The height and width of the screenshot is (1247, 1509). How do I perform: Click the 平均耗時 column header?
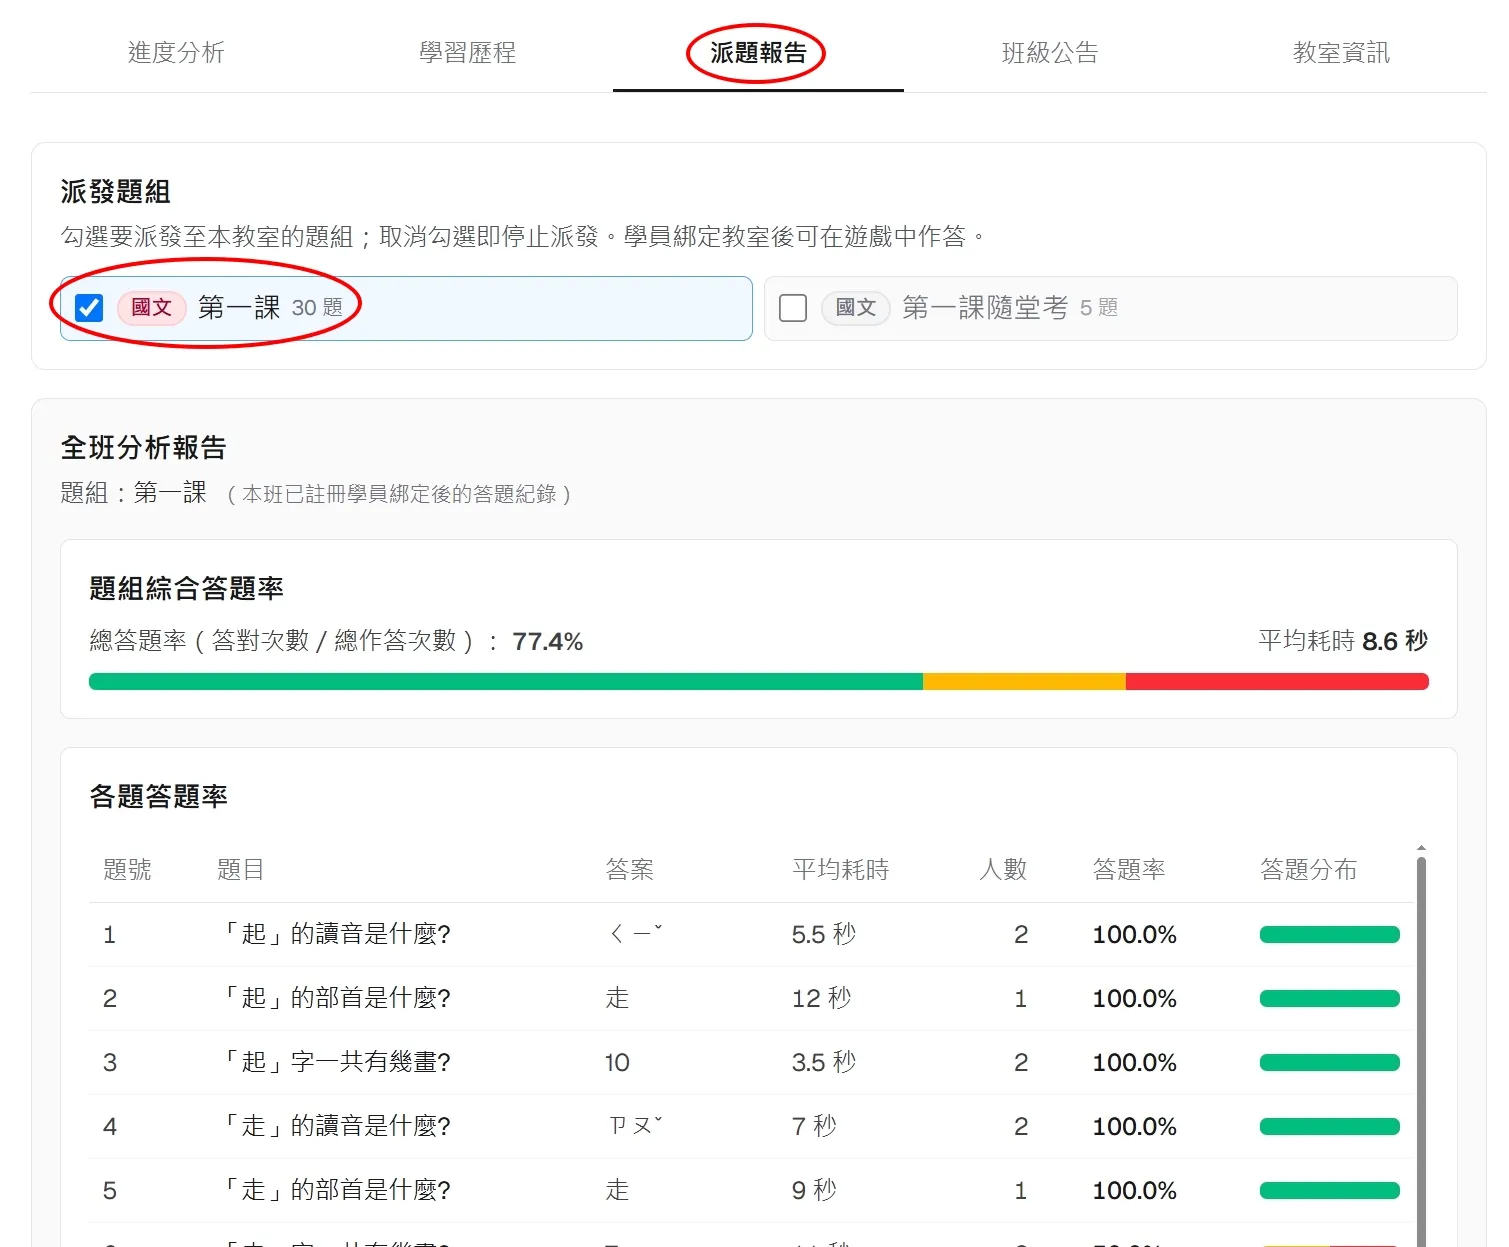click(840, 869)
